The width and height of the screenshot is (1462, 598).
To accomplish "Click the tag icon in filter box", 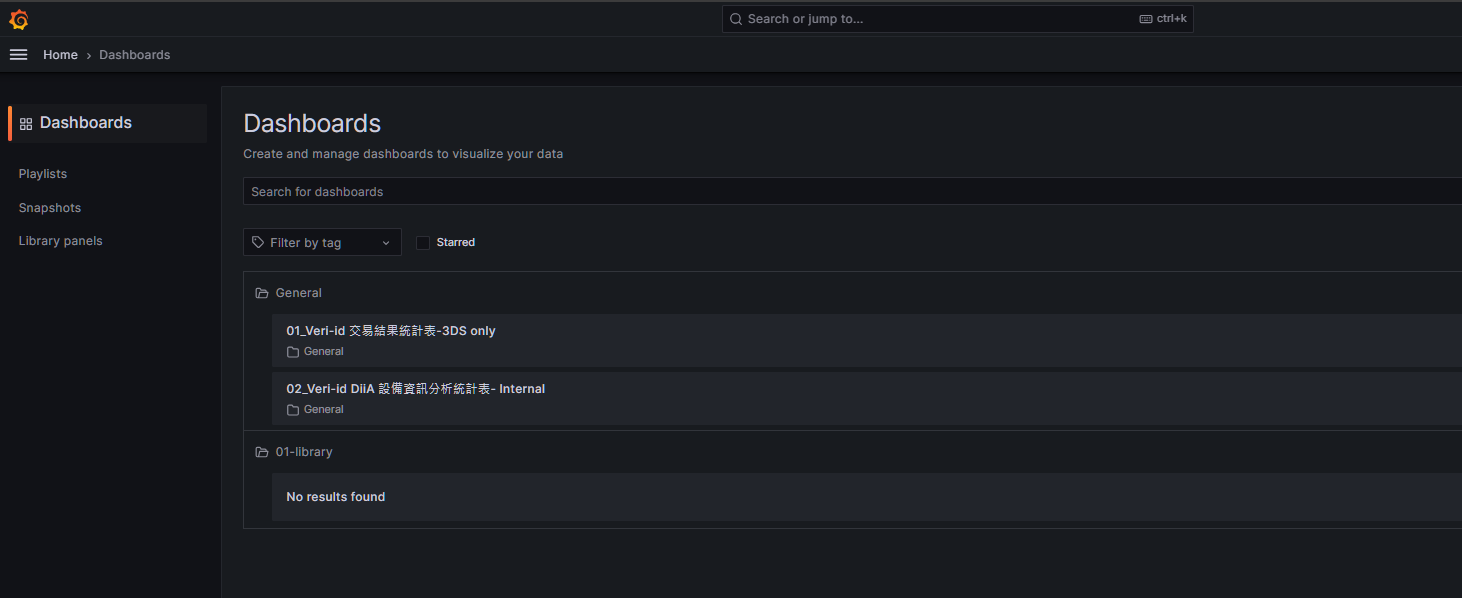I will click(x=258, y=243).
